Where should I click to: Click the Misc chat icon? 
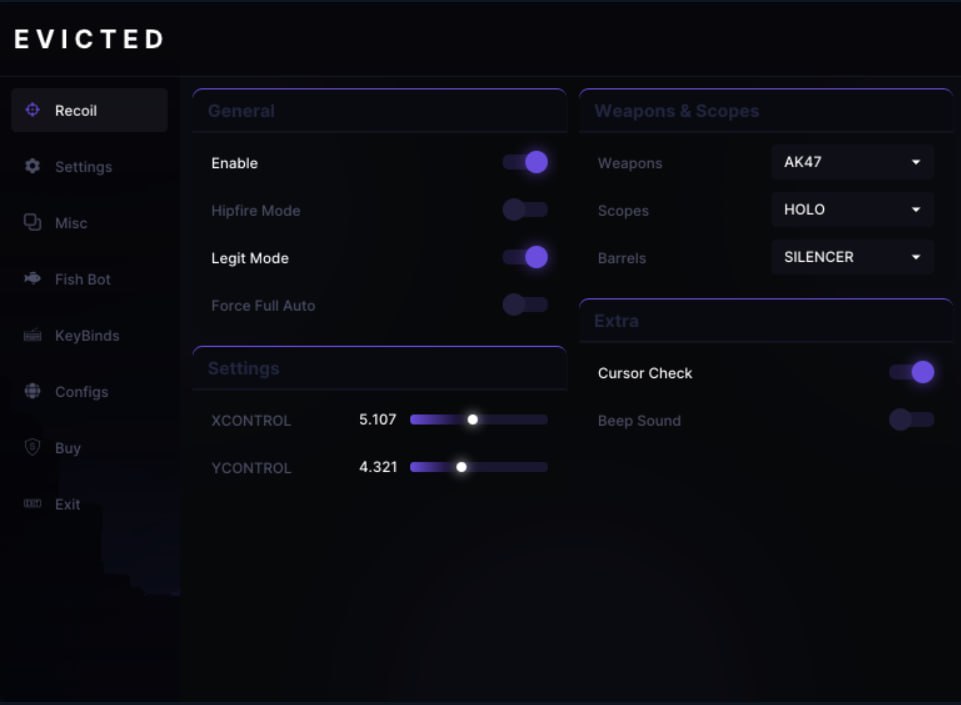point(30,222)
